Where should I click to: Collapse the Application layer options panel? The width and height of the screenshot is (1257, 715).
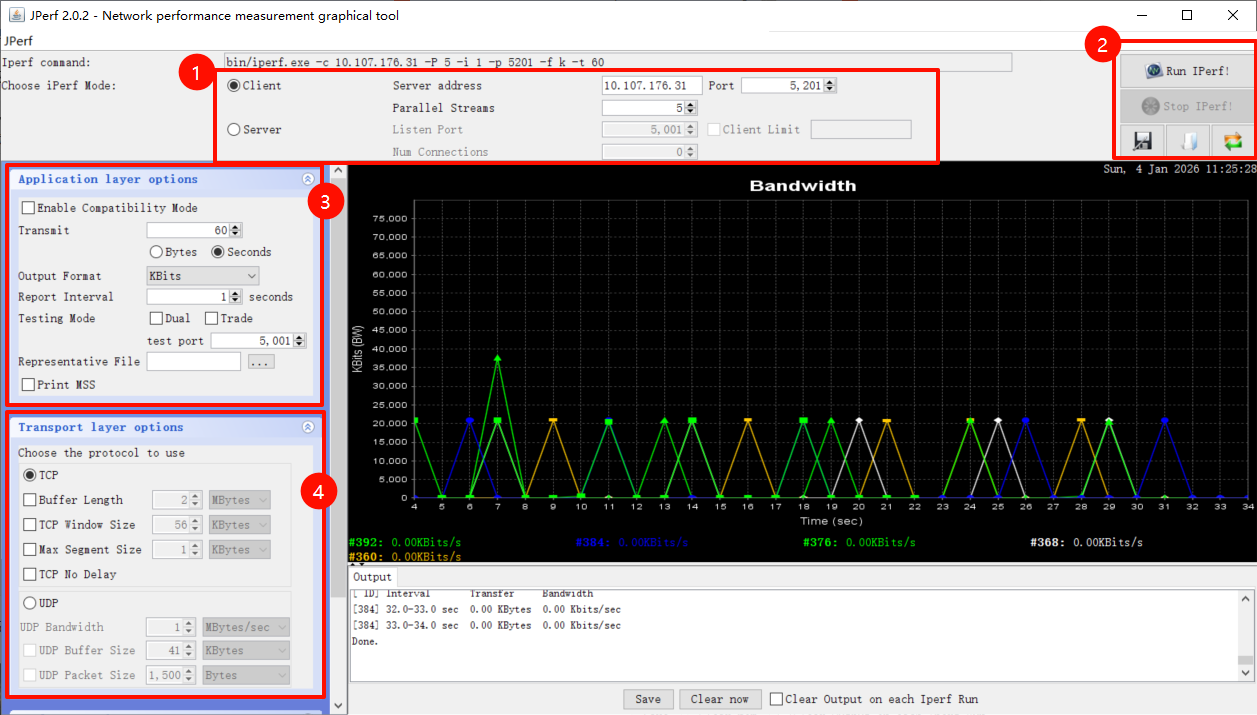[x=308, y=180]
